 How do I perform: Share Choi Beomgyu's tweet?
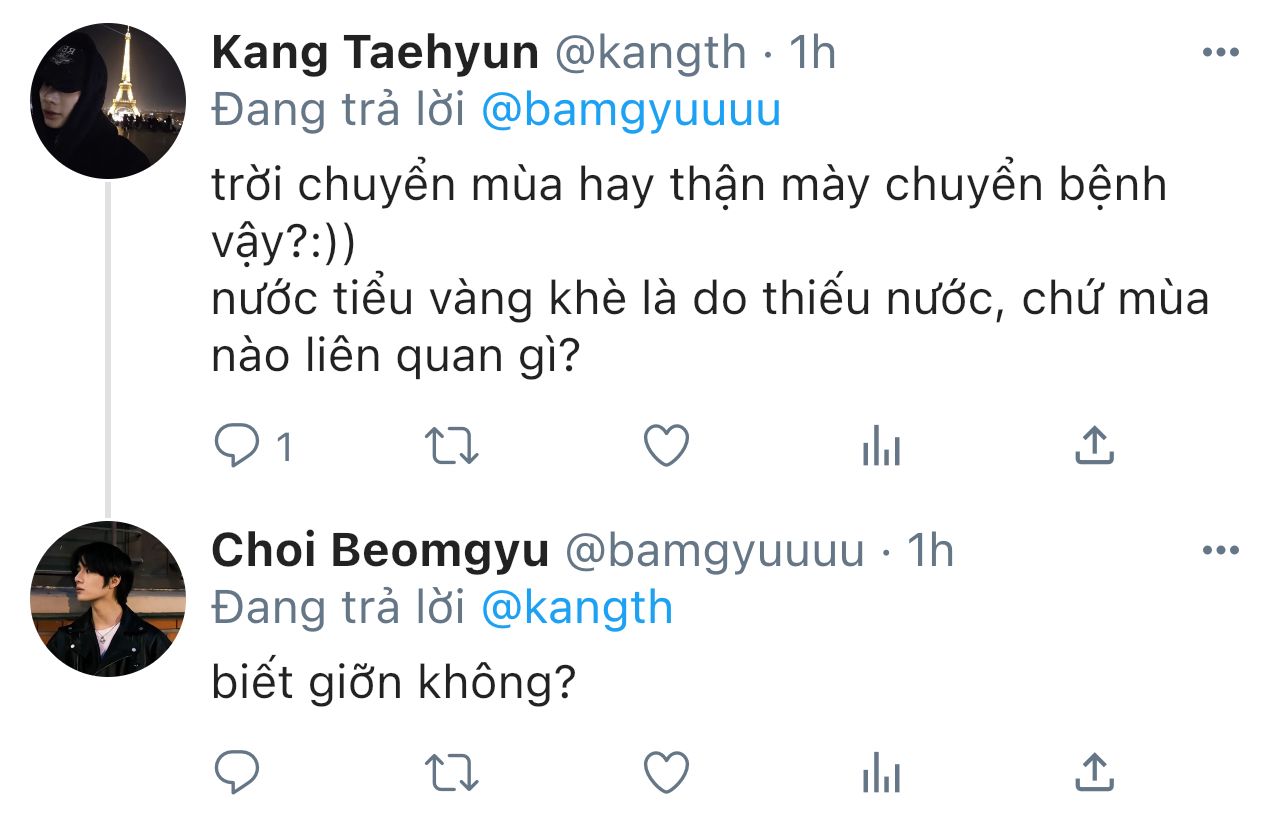coord(1094,771)
